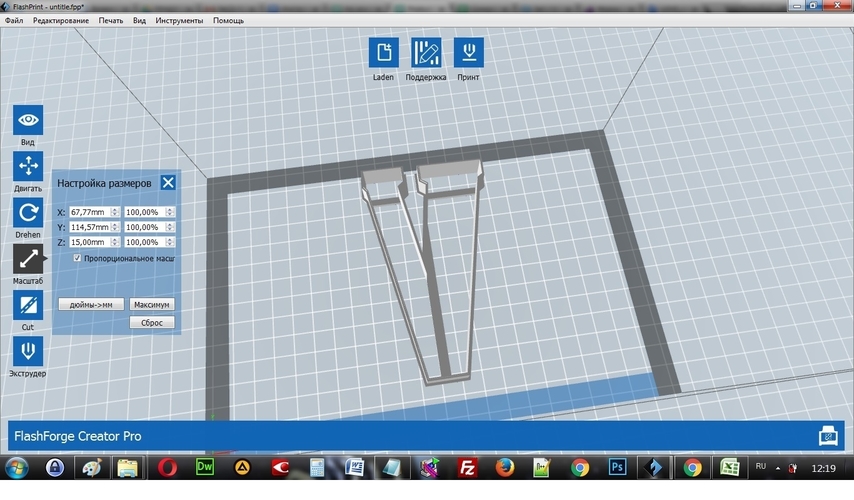Open the Вид menu in menu bar
Screen dimensions: 854x500
click(x=139, y=20)
